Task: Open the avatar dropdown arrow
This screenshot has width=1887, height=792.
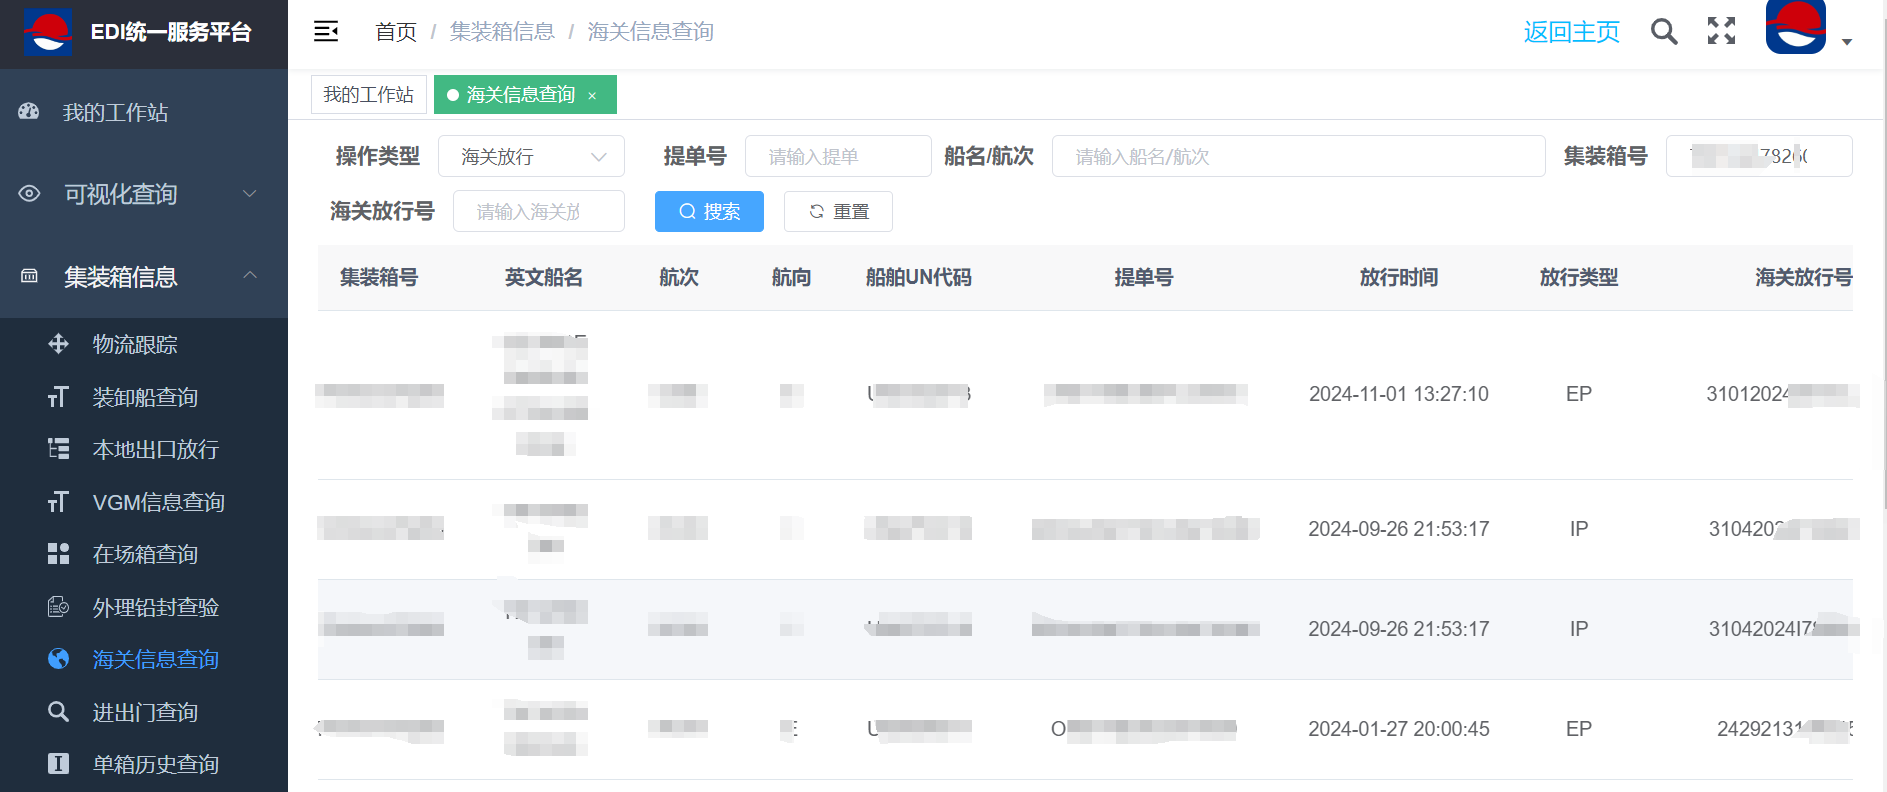Action: [x=1847, y=42]
